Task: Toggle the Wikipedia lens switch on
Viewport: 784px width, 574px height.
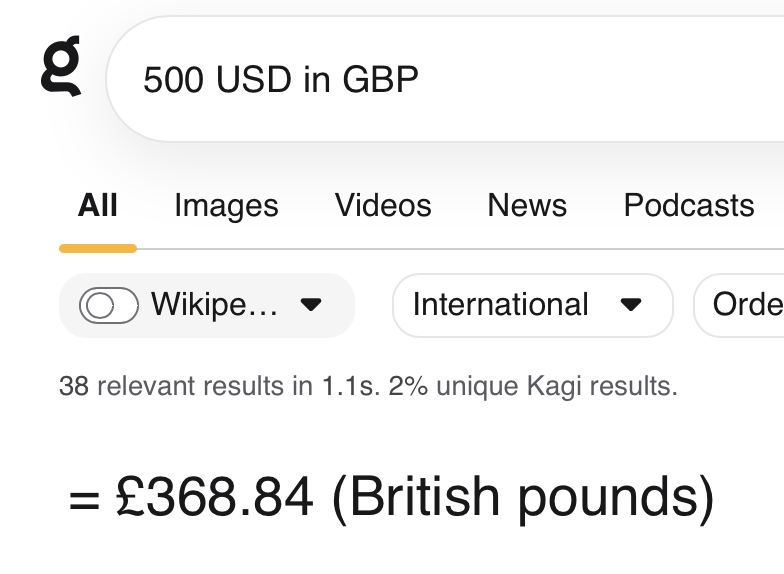Action: click(108, 305)
